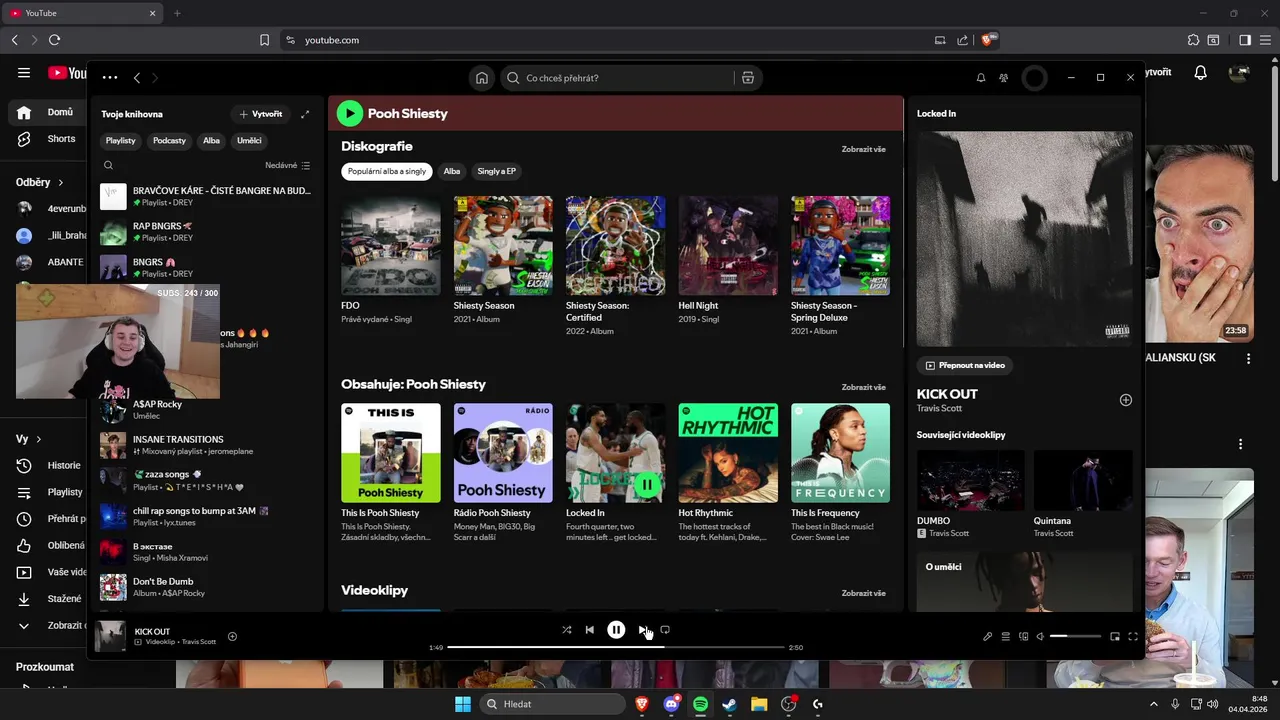Show lyrics with the microphone icon
Image resolution: width=1280 pixels, height=720 pixels.
987,636
